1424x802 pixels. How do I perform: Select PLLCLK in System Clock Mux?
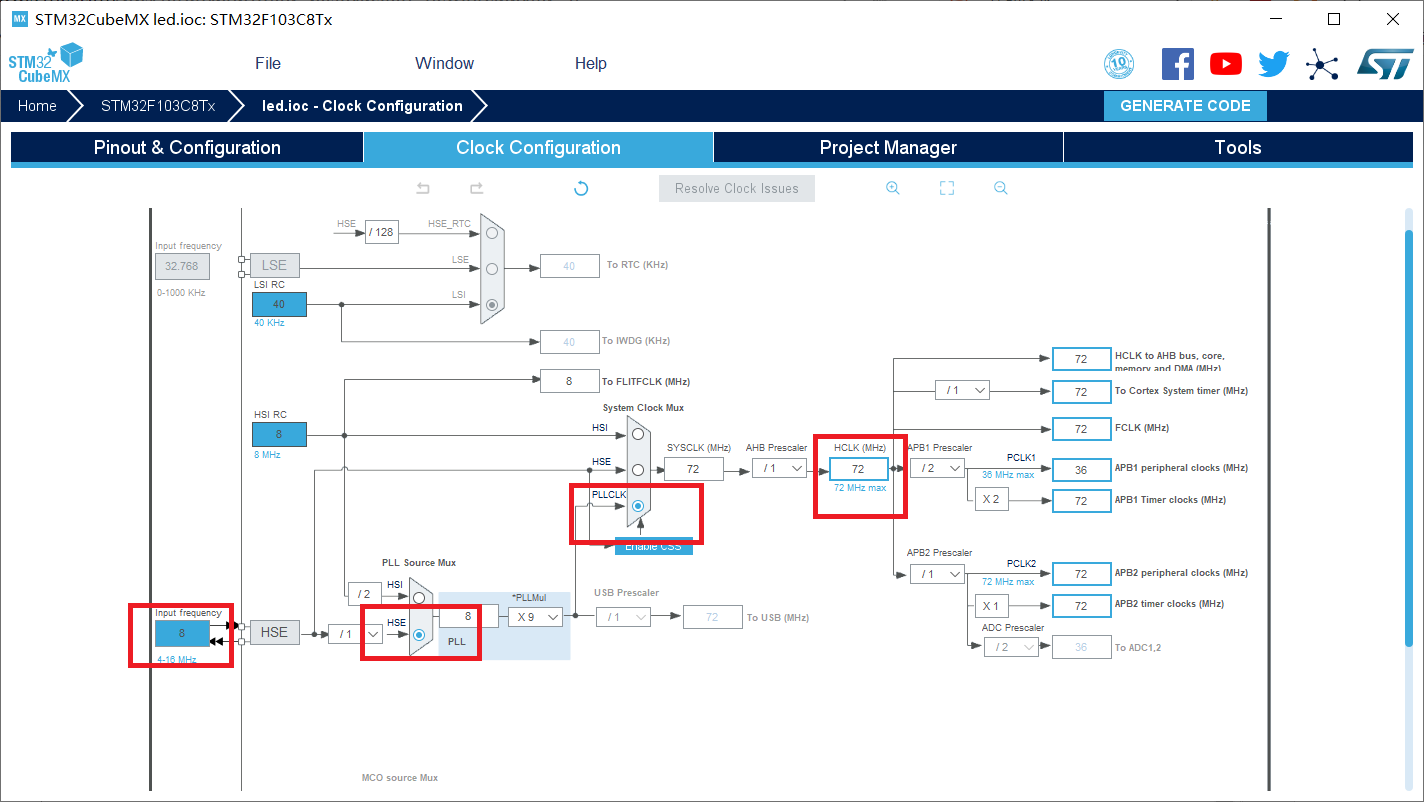coord(638,506)
